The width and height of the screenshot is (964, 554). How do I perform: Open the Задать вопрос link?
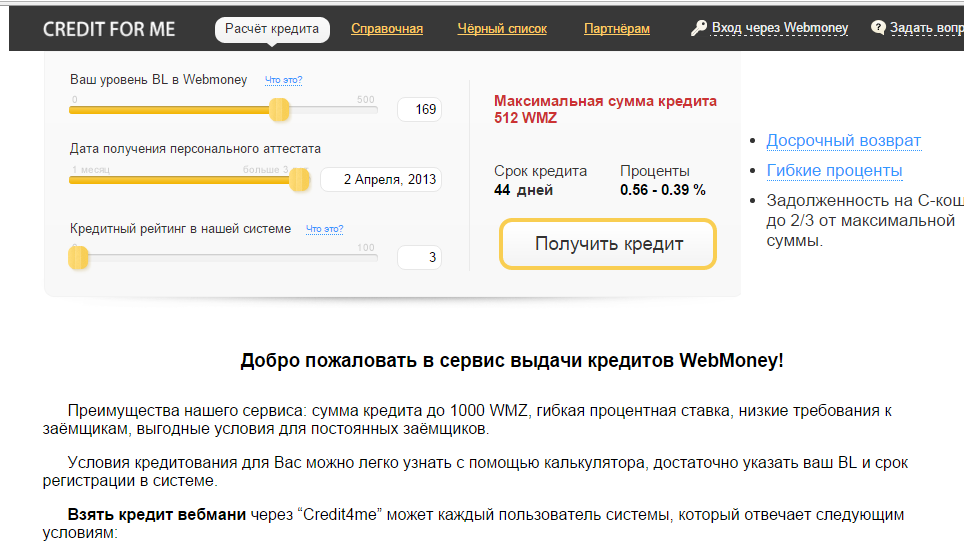(x=926, y=28)
